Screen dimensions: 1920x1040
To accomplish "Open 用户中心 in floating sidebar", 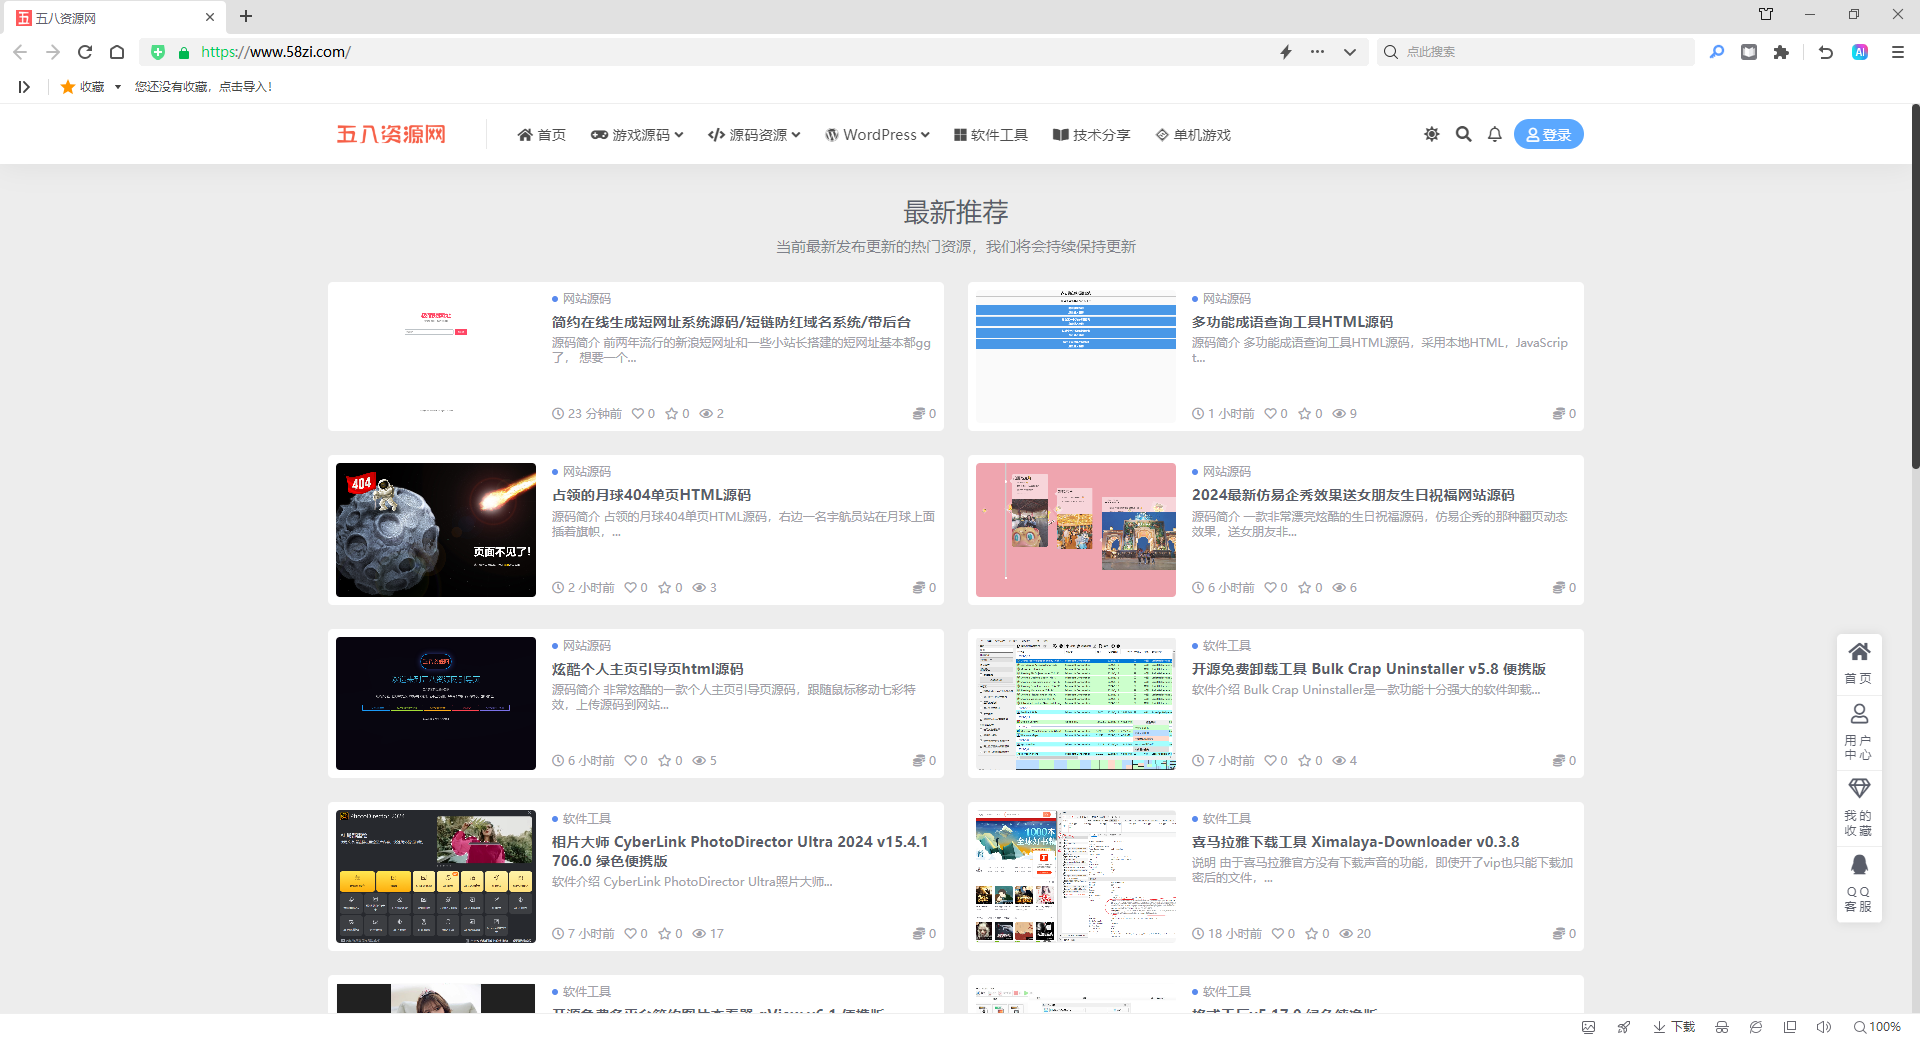I will [x=1859, y=731].
